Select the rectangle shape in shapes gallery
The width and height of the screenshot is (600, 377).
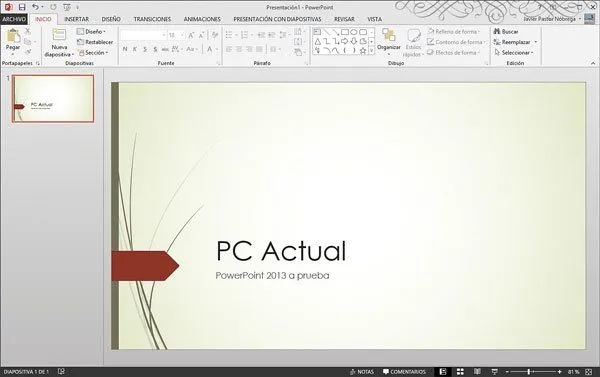[x=344, y=32]
